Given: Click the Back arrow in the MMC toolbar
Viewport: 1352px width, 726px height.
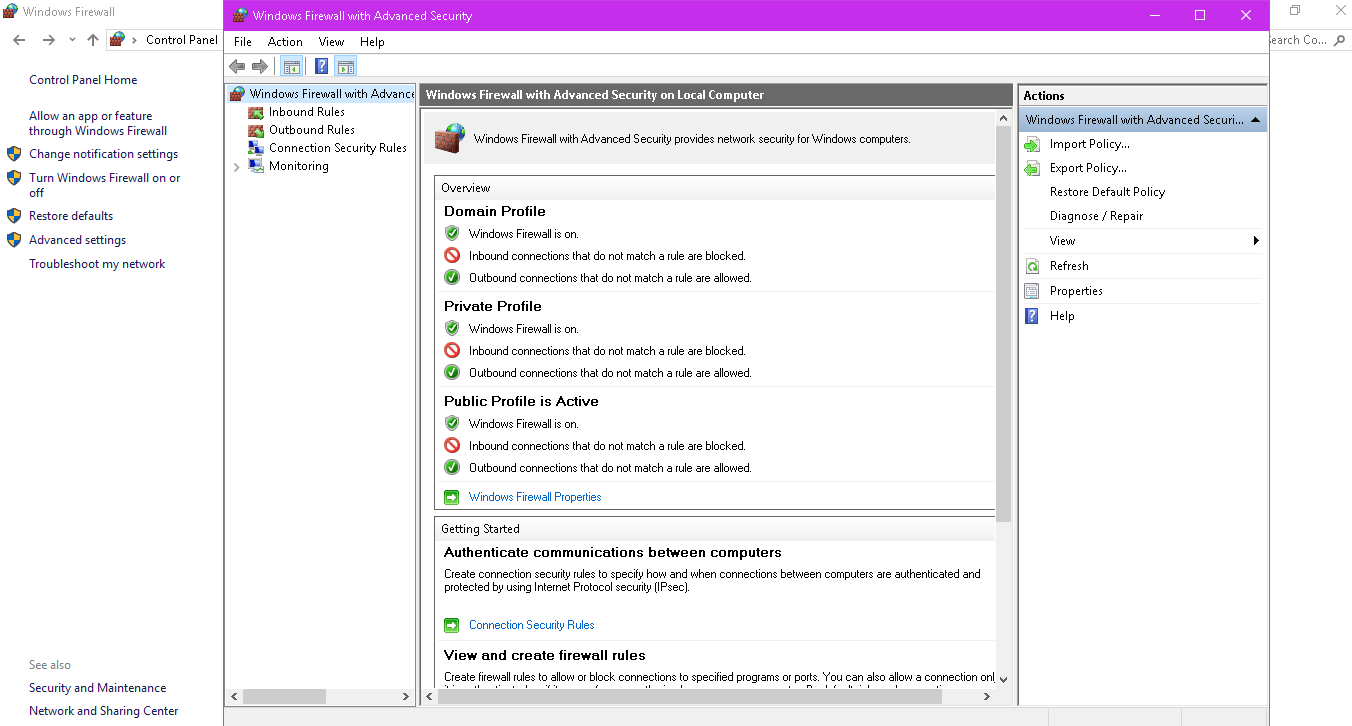Looking at the screenshot, I should 237,67.
